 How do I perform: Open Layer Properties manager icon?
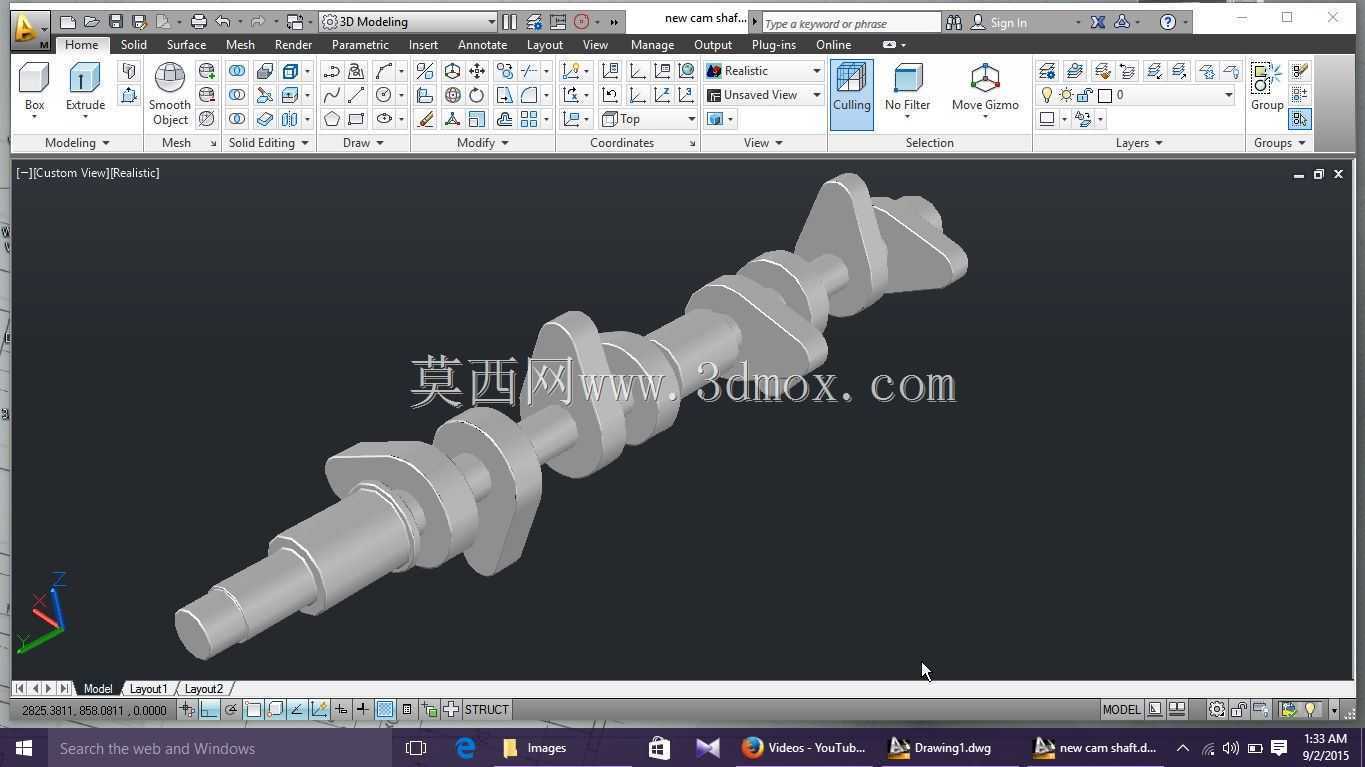[1047, 71]
